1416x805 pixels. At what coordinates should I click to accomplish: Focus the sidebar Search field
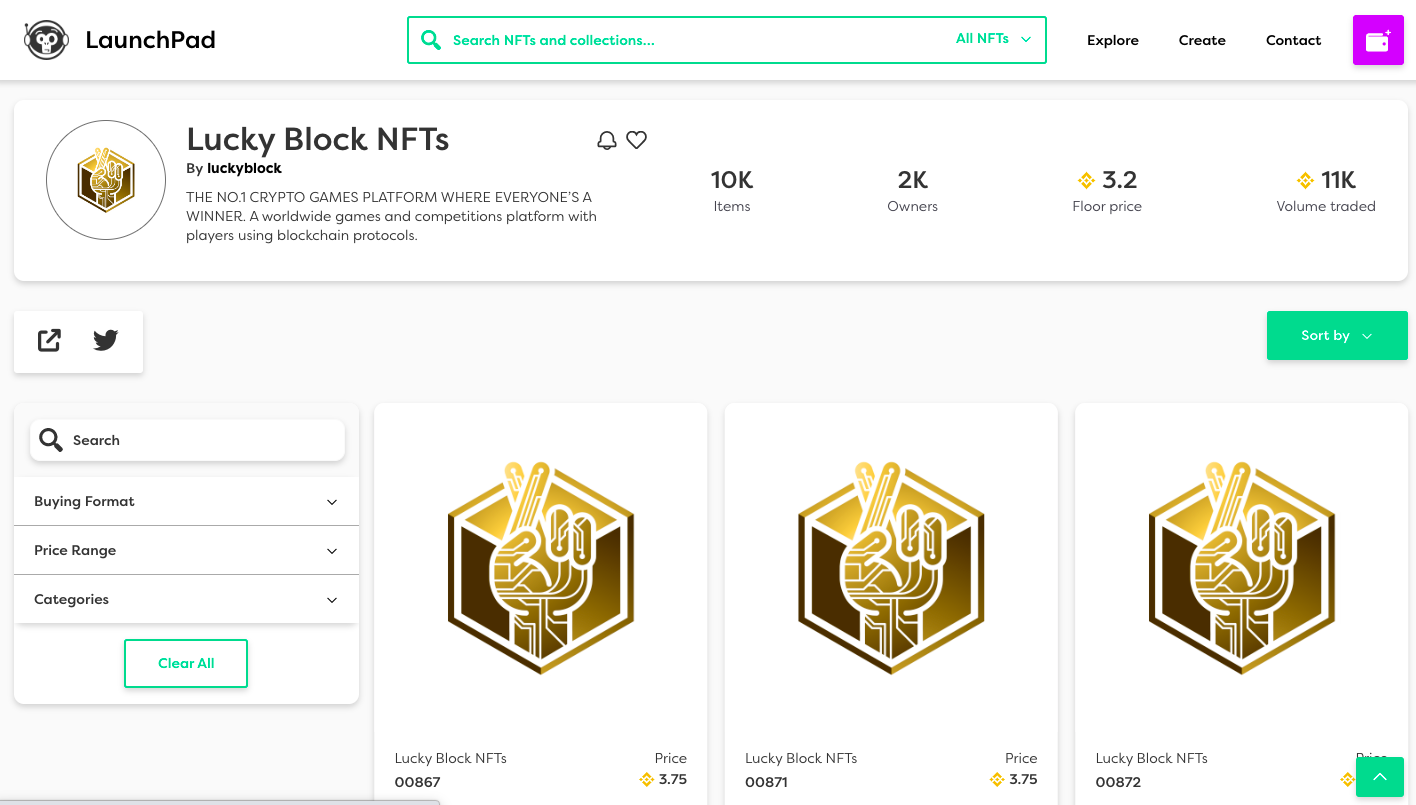[188, 440]
